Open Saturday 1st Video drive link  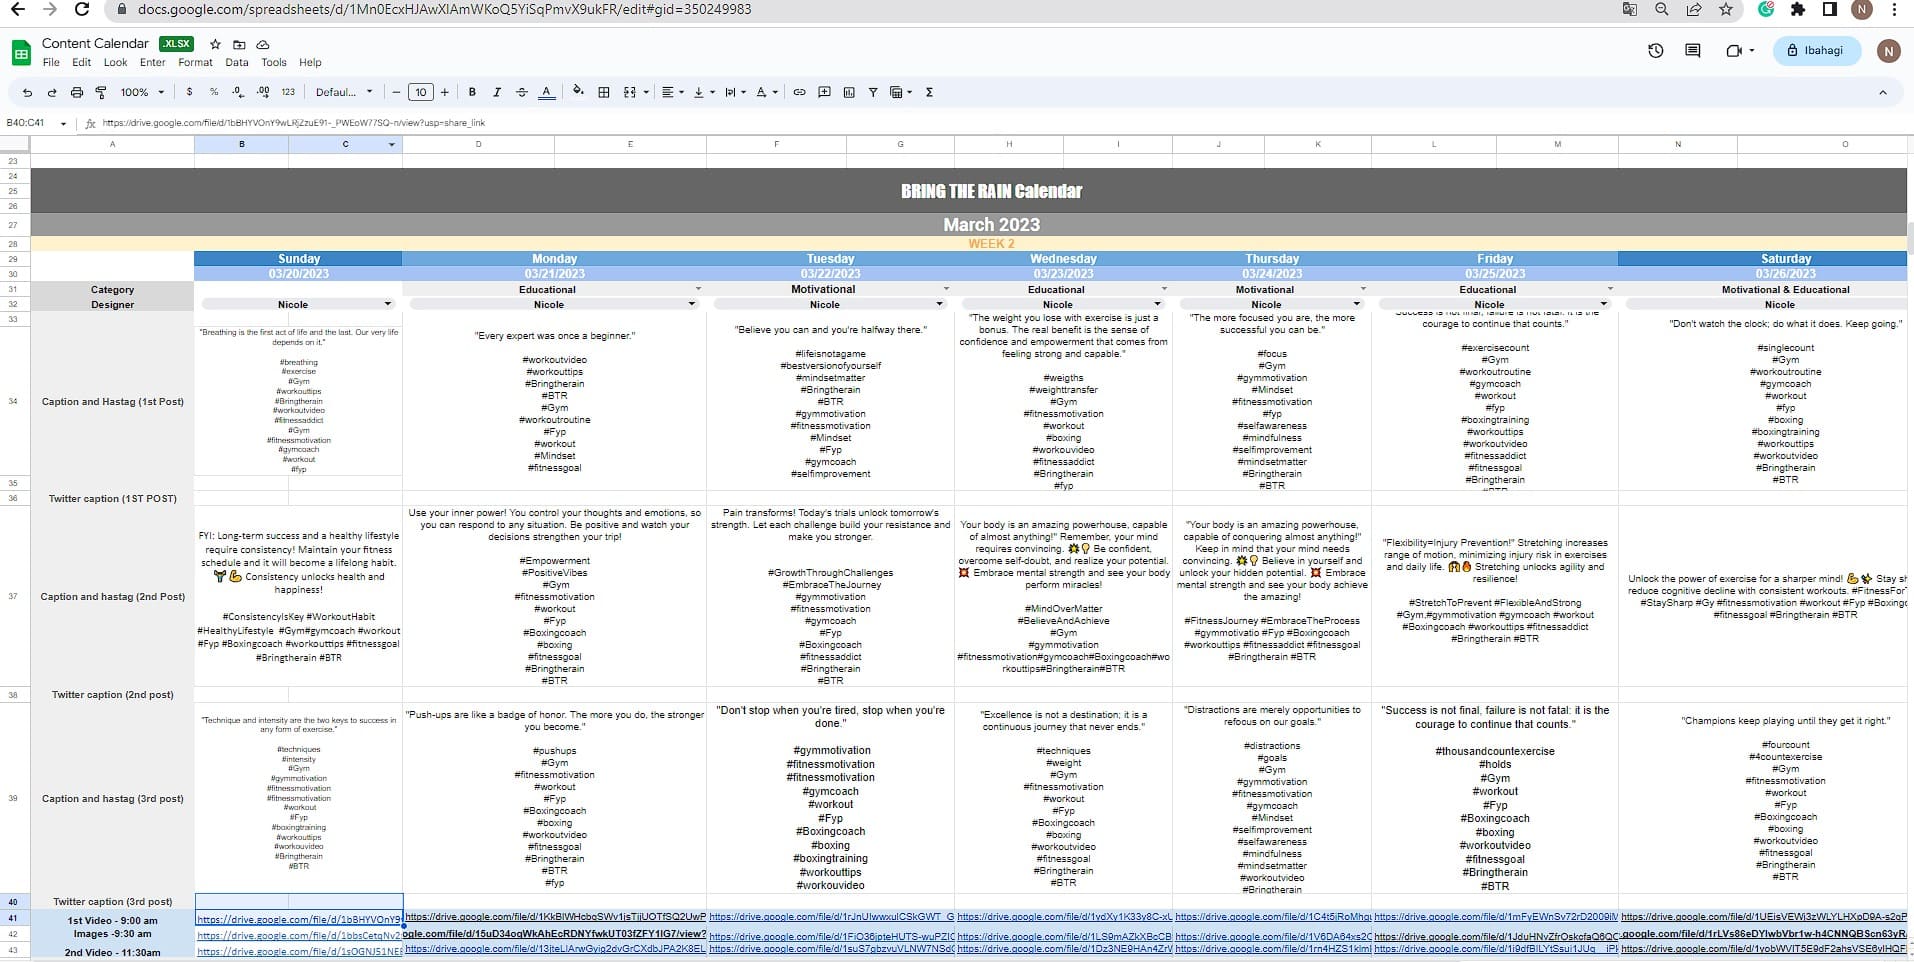(x=1764, y=916)
